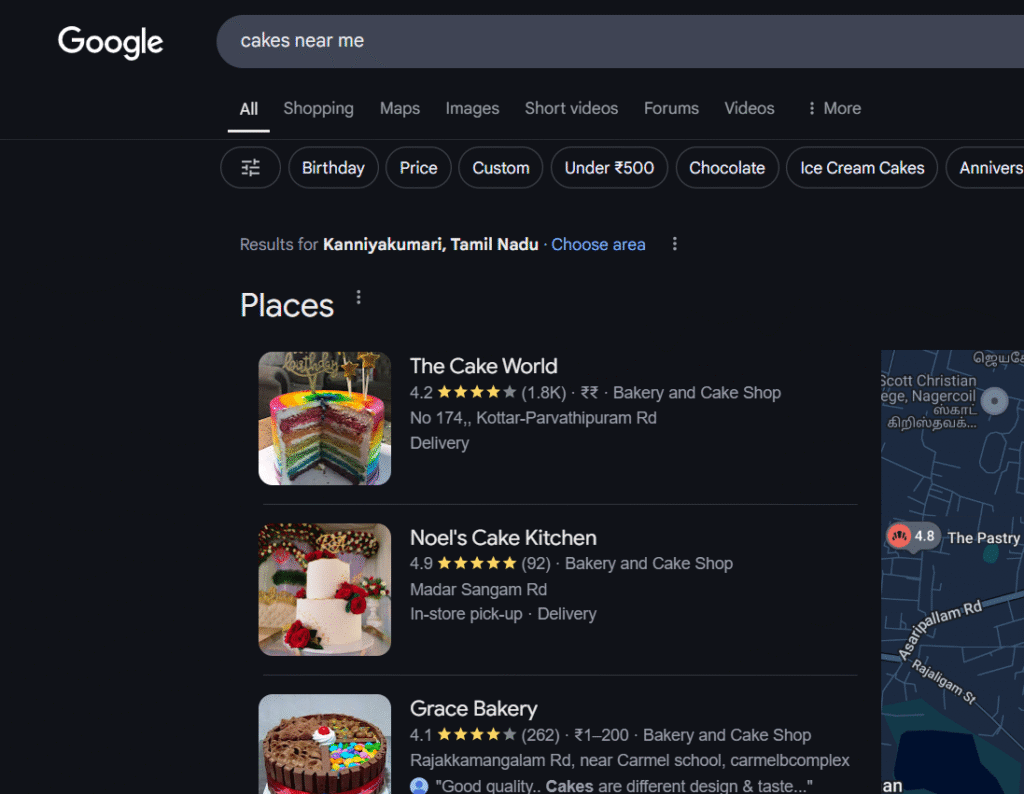
Task: Open the overflow menu beside Choose area
Action: click(674, 243)
